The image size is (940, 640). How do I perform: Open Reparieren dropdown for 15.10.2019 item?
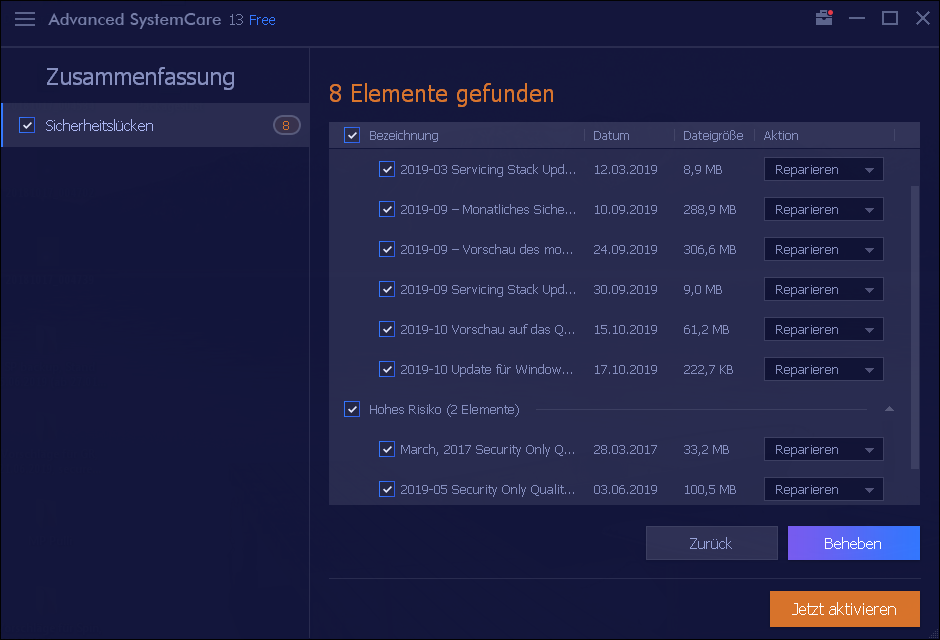824,330
